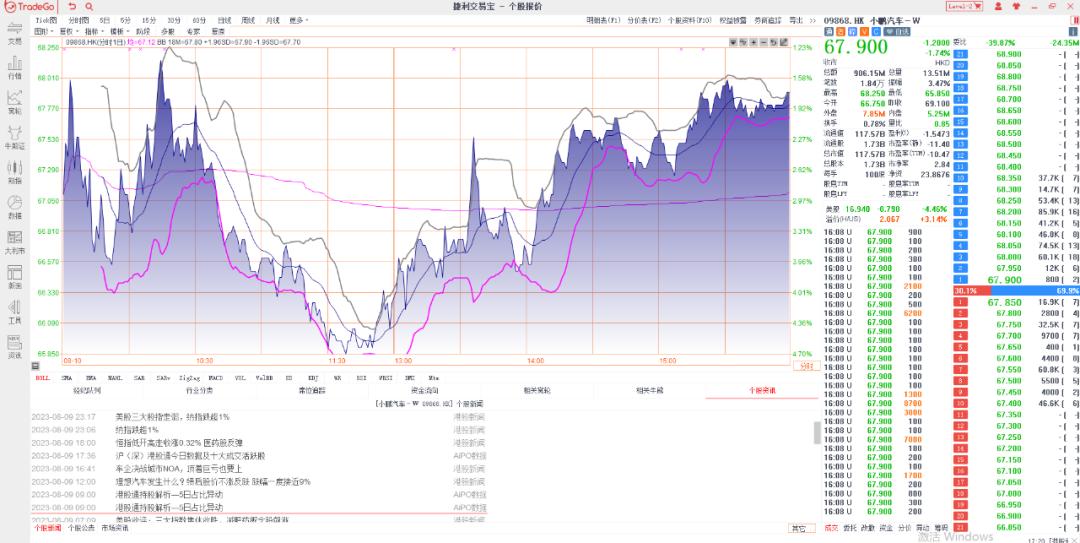Toggle the SAR indicator
The width and height of the screenshot is (1080, 543).
(x=139, y=378)
